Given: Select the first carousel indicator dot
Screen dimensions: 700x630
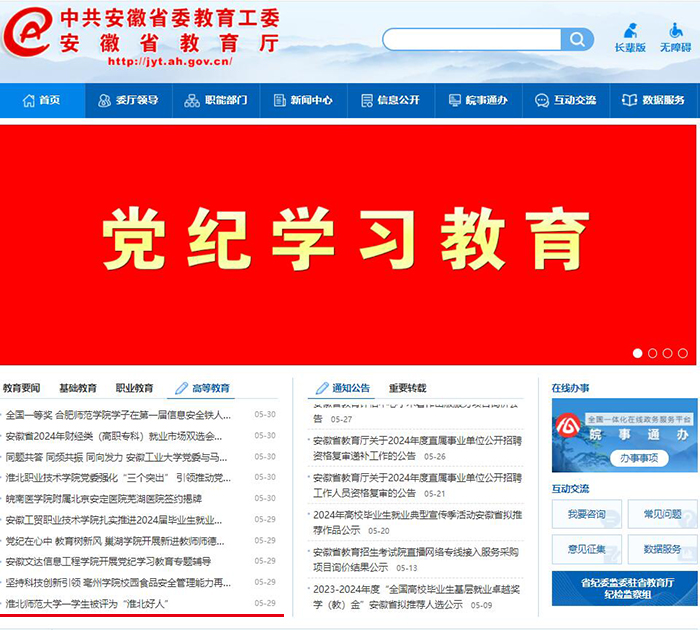Looking at the screenshot, I should [637, 353].
